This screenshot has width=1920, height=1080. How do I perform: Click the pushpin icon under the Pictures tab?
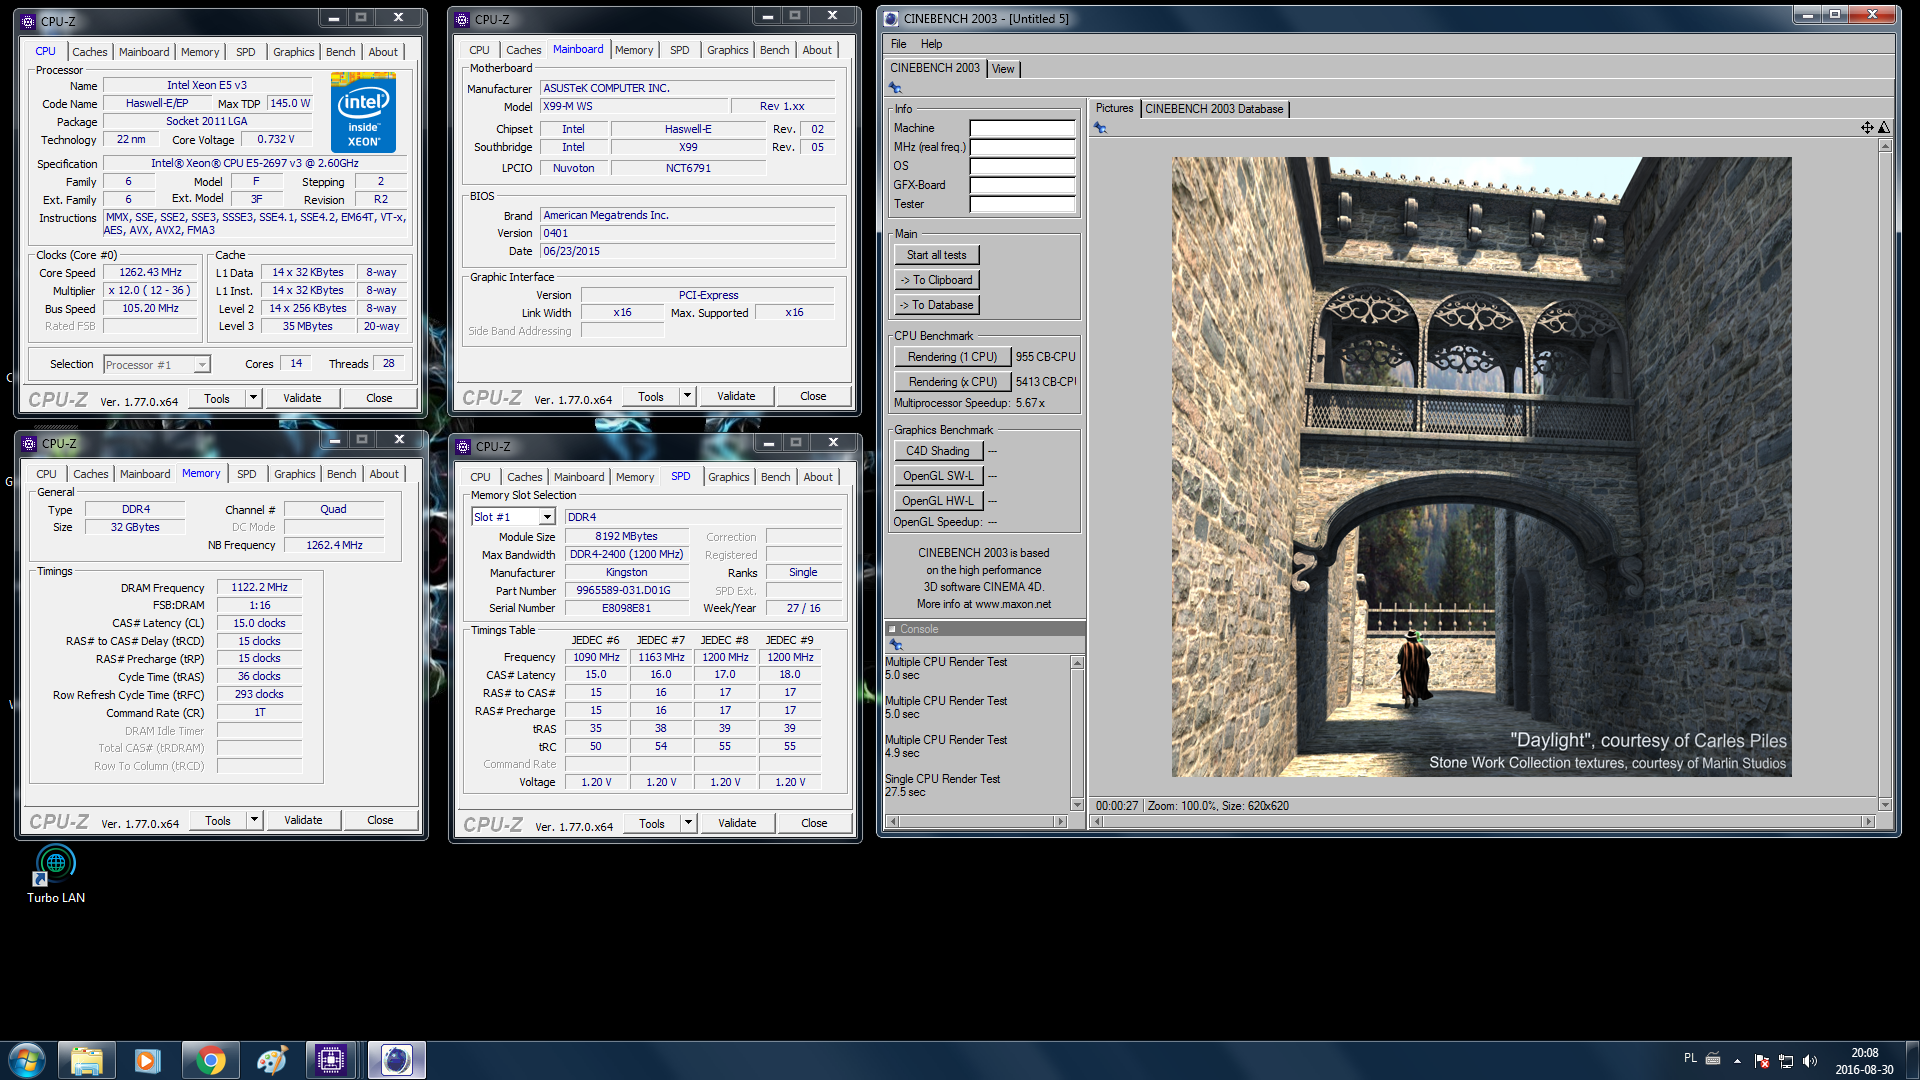click(1100, 127)
